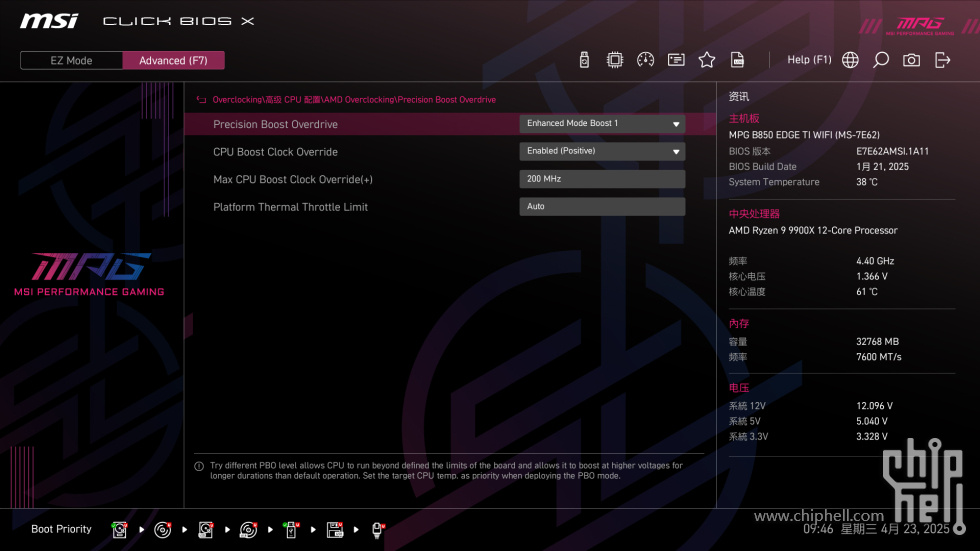Click the AMD Ryzen 9 9900X processor name

[x=812, y=231]
